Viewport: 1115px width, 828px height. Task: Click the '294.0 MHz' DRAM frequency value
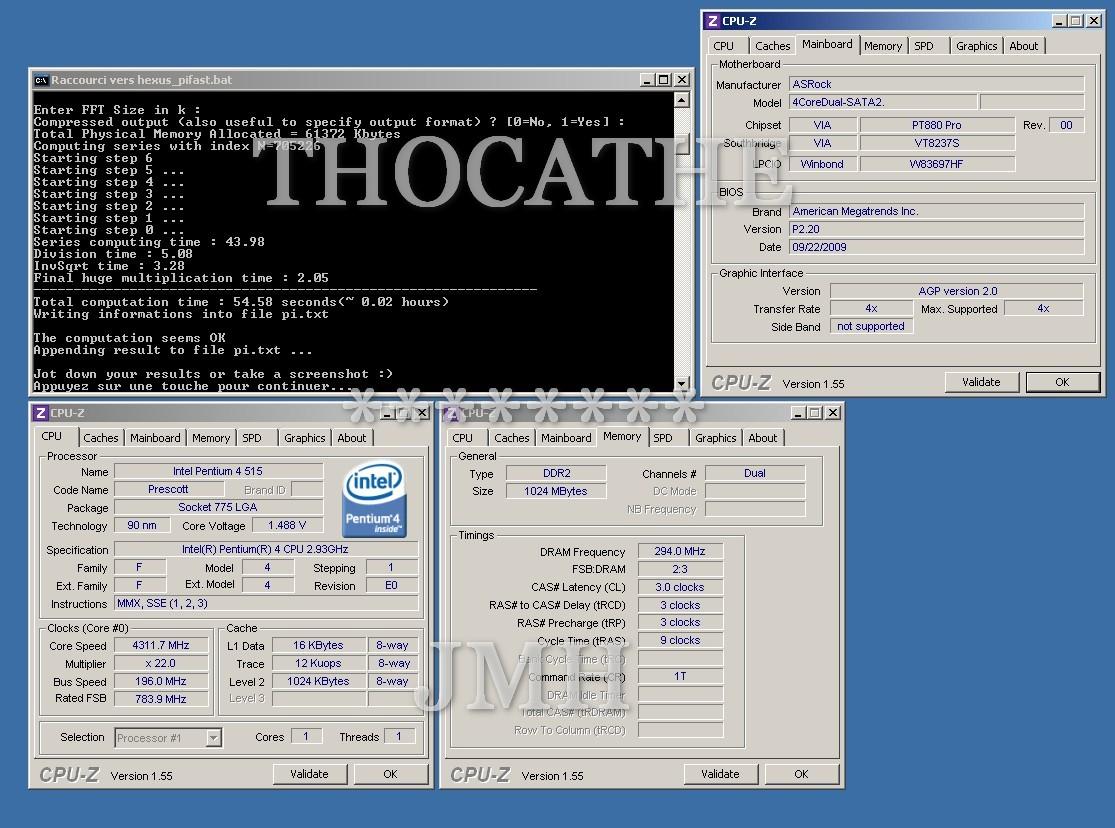point(680,551)
